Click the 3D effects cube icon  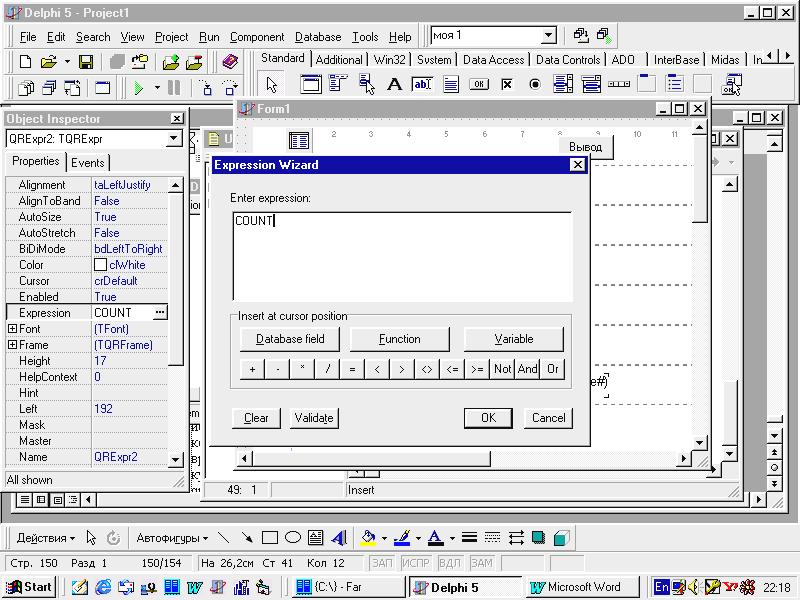[x=561, y=538]
